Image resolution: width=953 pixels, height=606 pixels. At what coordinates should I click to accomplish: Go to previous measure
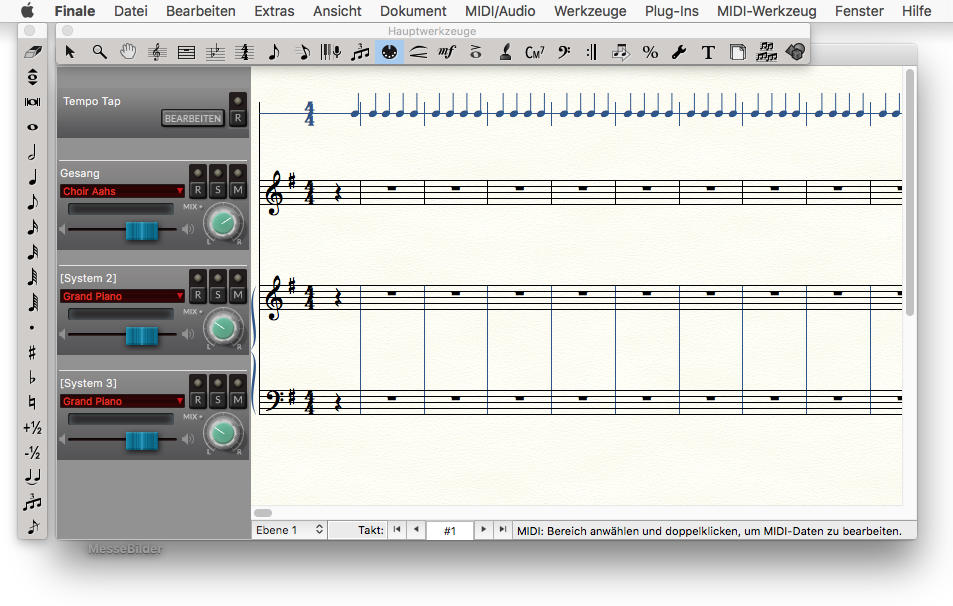pos(416,529)
